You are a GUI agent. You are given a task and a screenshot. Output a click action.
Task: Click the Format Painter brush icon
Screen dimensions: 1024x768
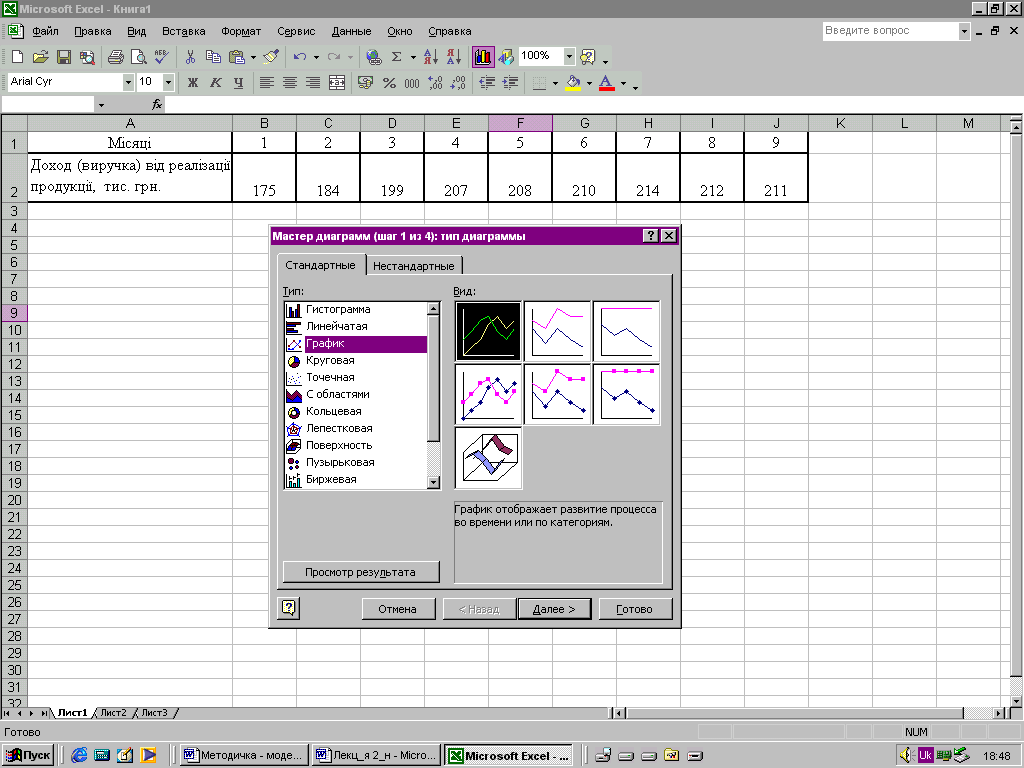[271, 57]
